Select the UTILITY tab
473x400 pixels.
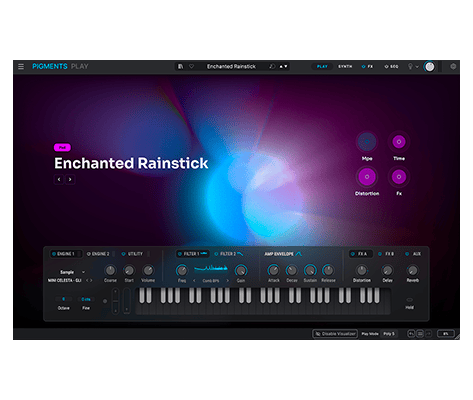tap(135, 254)
